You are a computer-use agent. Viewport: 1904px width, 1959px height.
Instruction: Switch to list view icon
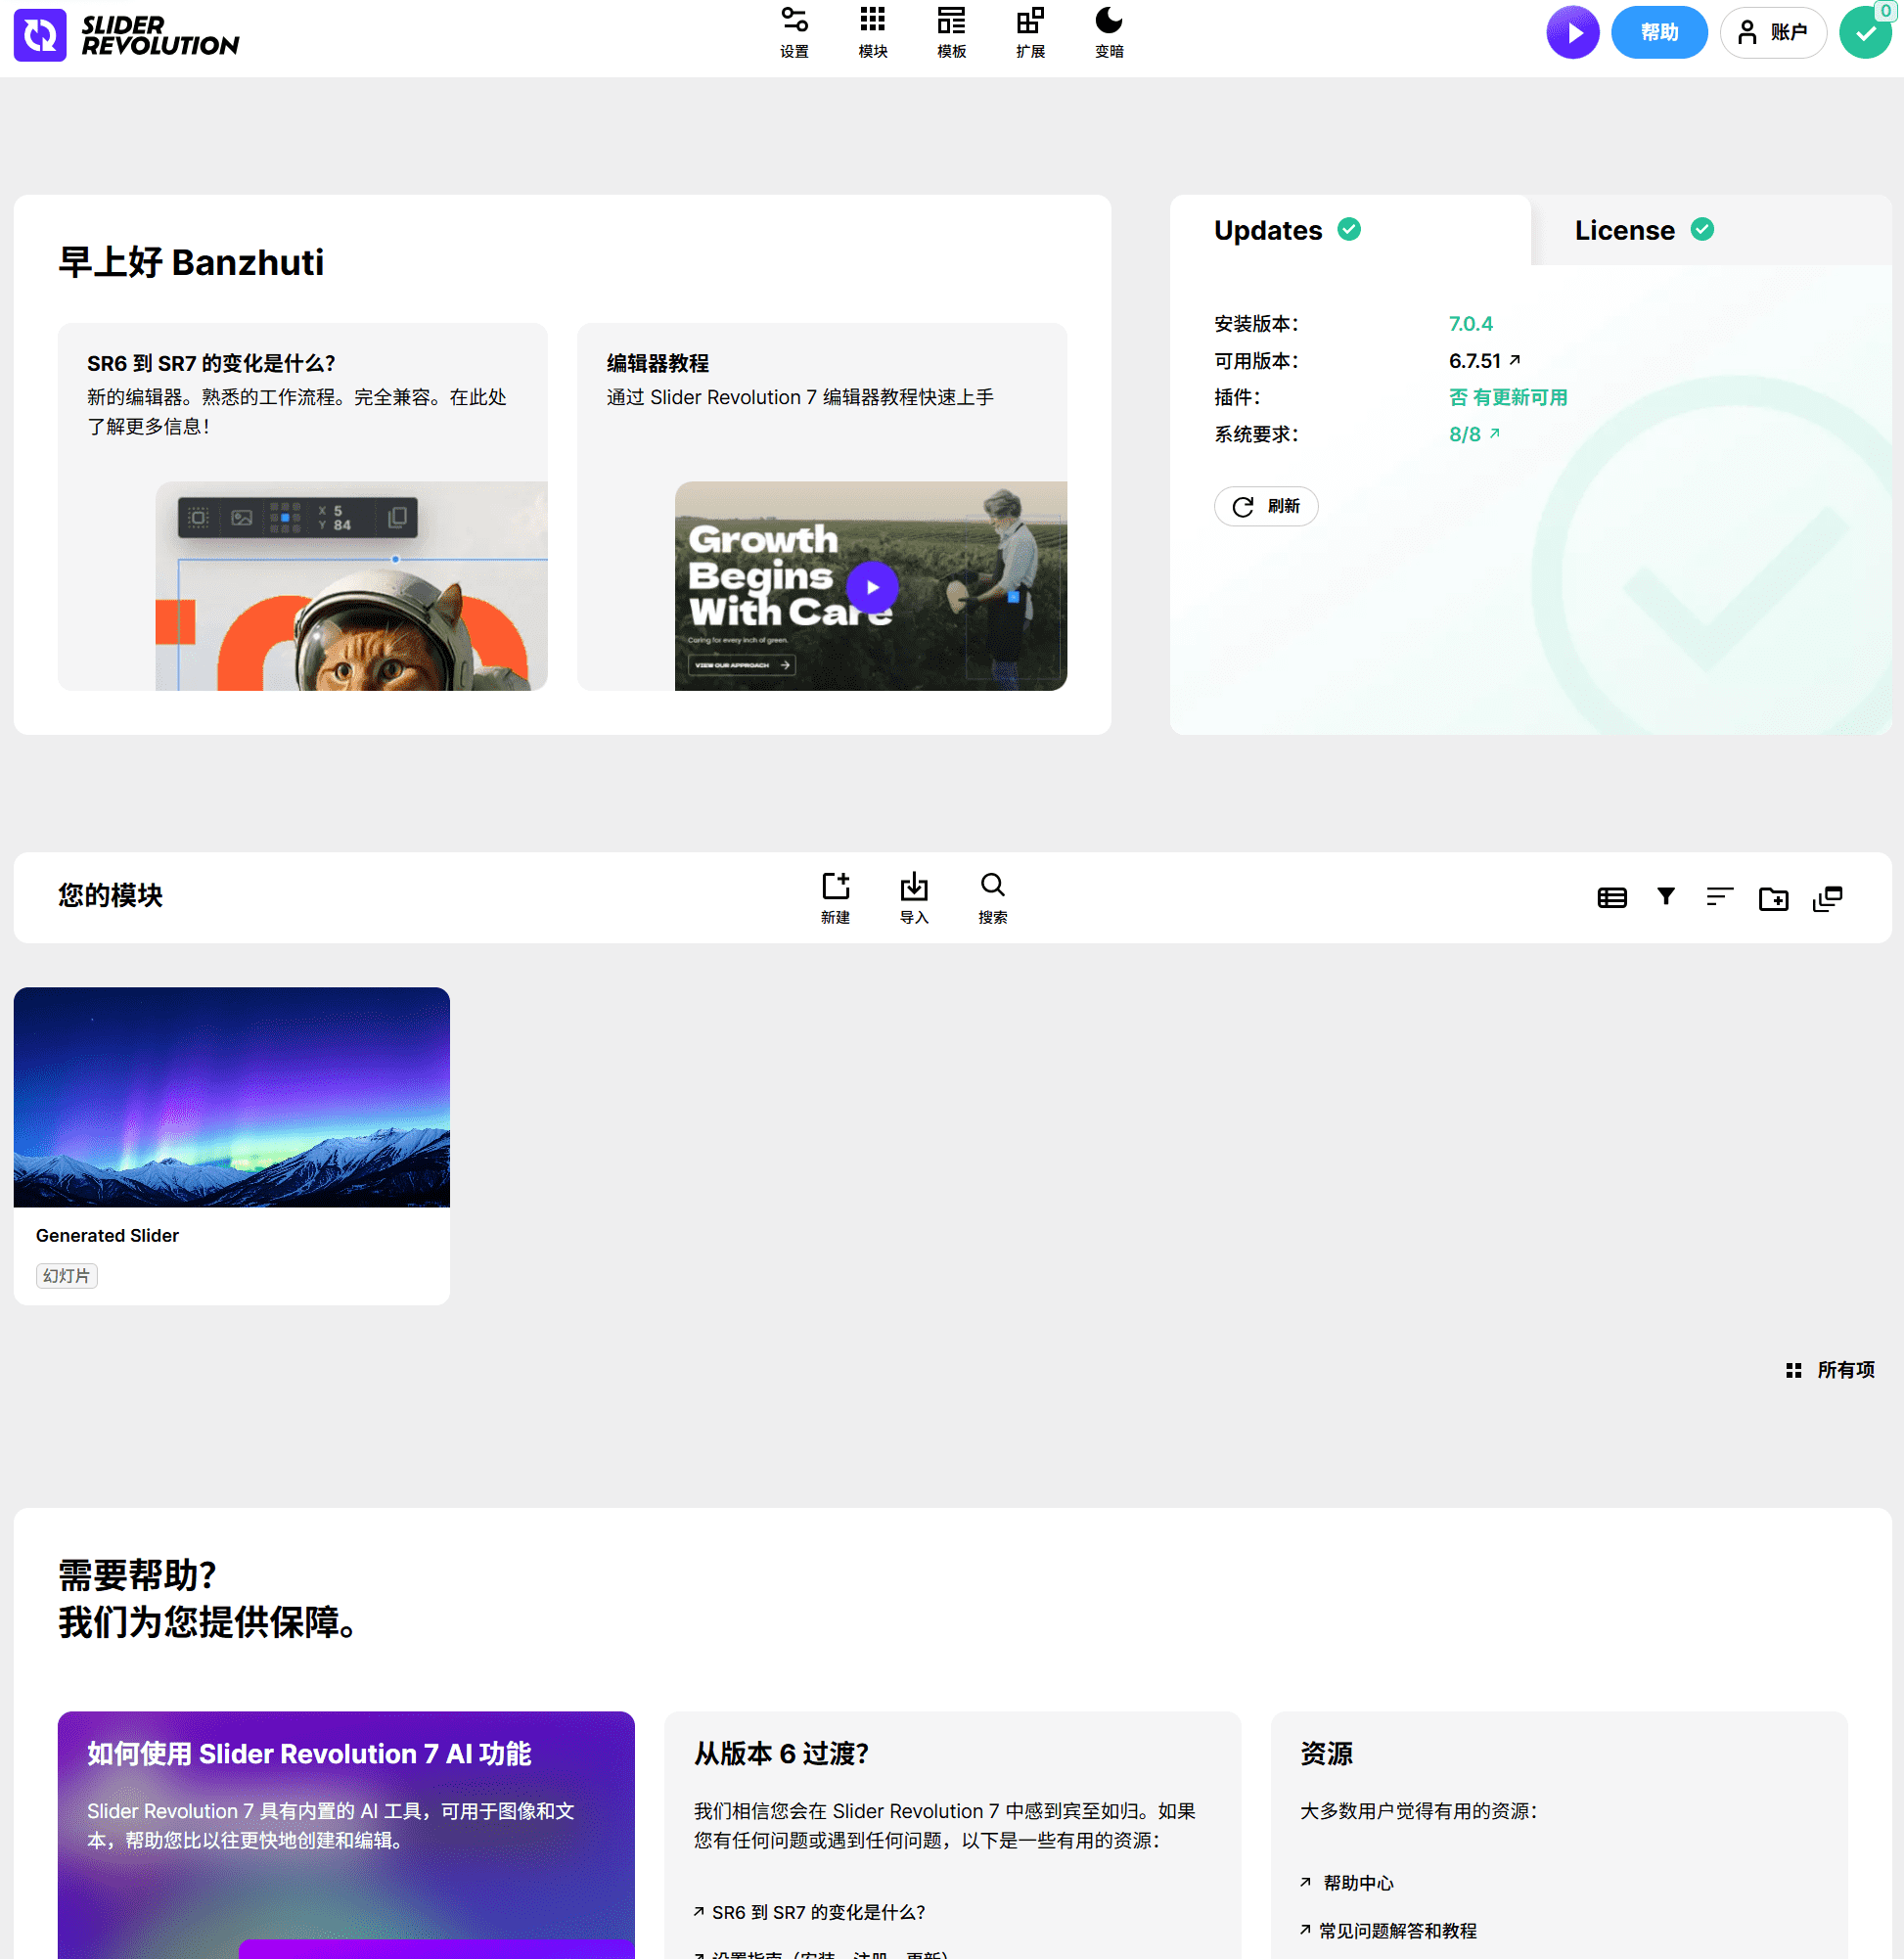coord(1612,898)
